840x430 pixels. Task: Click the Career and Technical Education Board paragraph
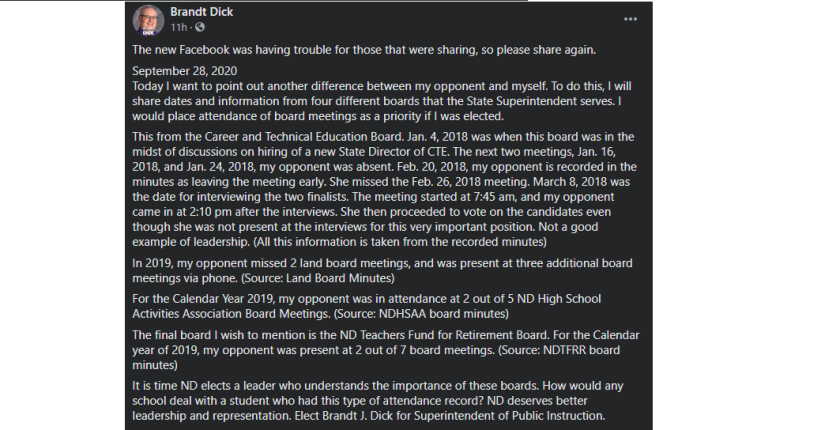click(385, 189)
